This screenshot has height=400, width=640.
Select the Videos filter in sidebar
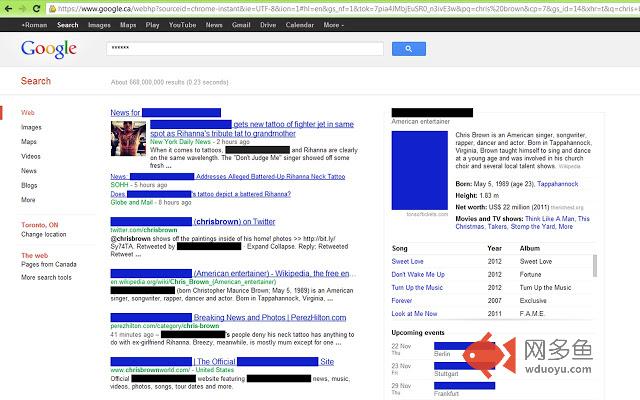31,156
